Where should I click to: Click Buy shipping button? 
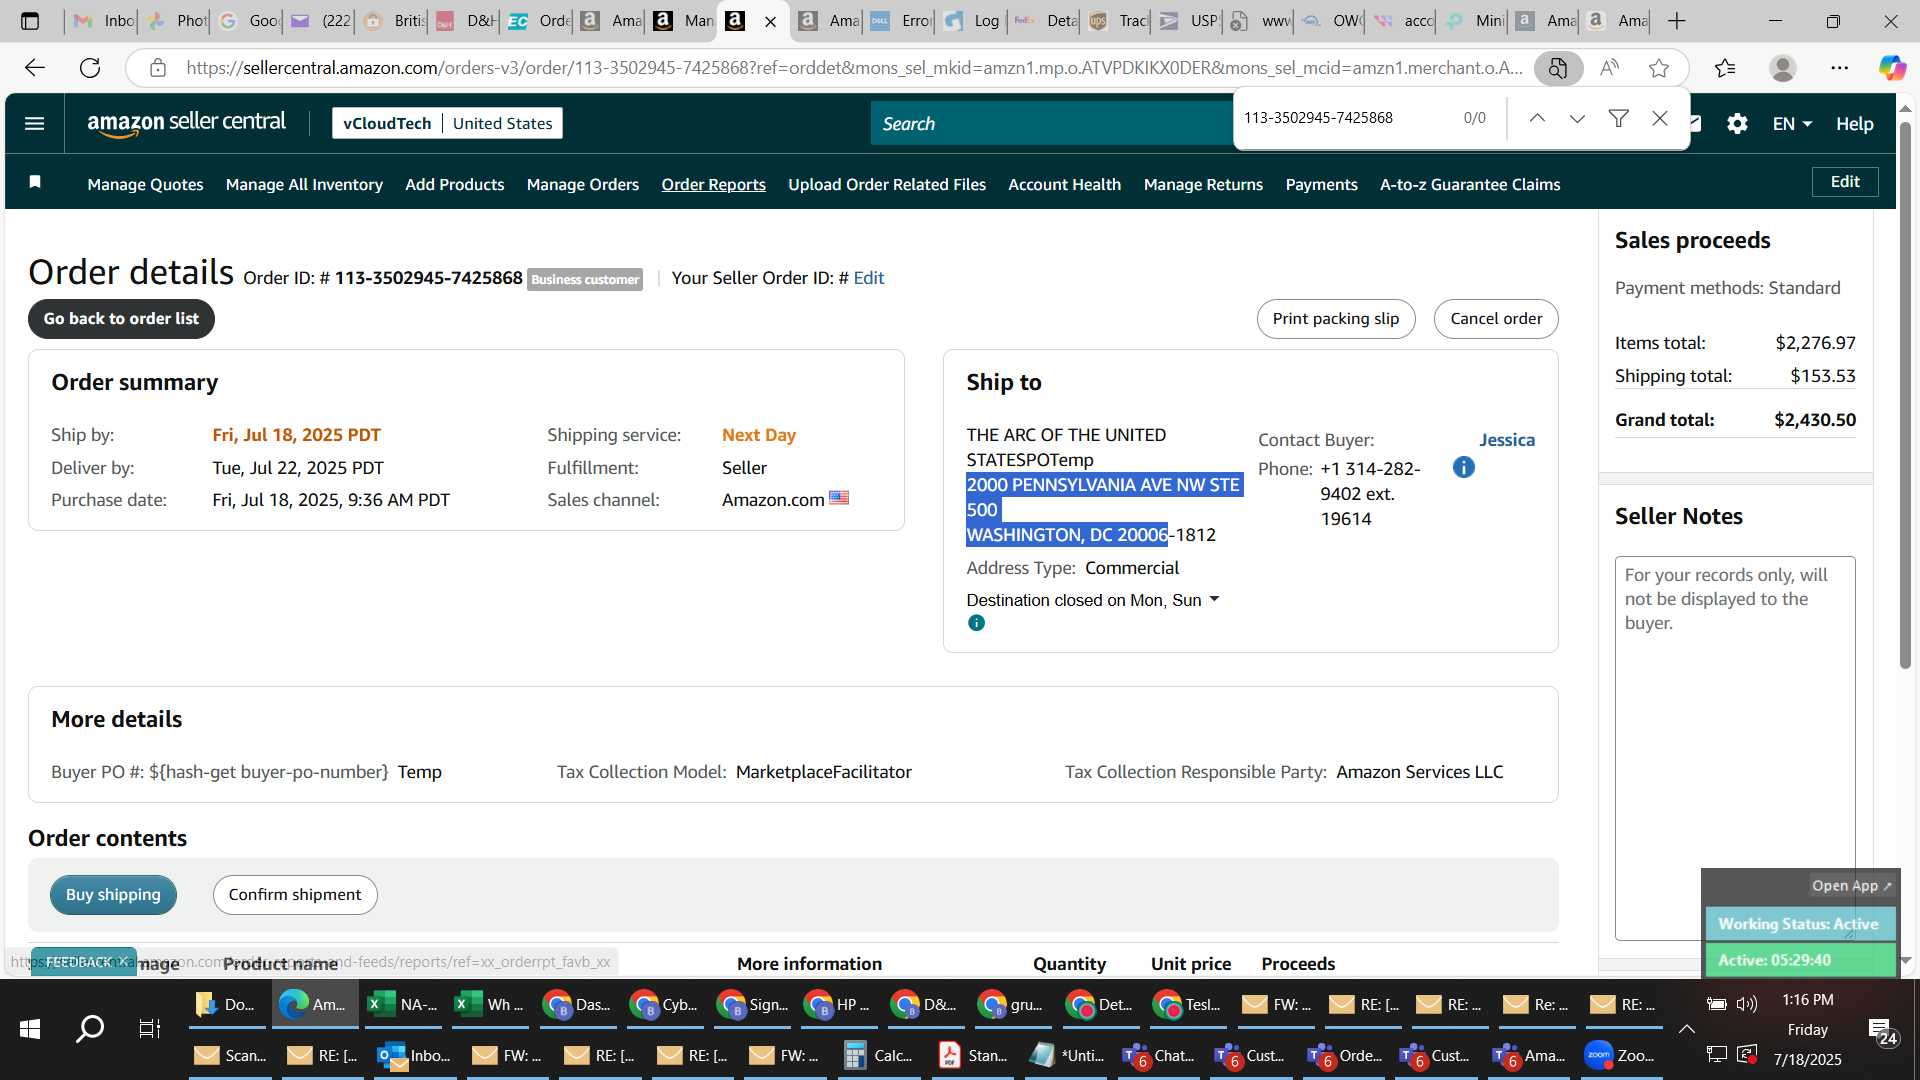tap(113, 894)
